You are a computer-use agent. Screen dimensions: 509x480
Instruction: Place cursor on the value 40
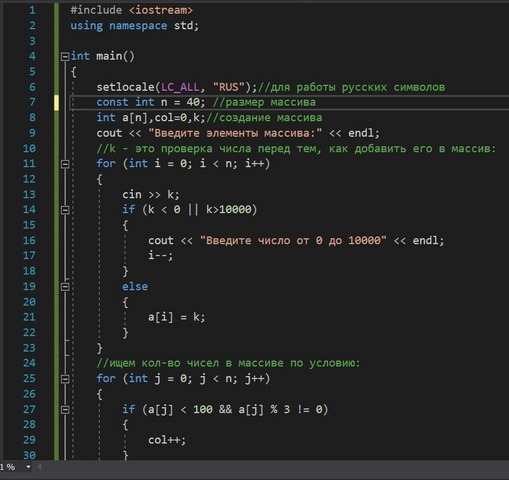coord(193,102)
